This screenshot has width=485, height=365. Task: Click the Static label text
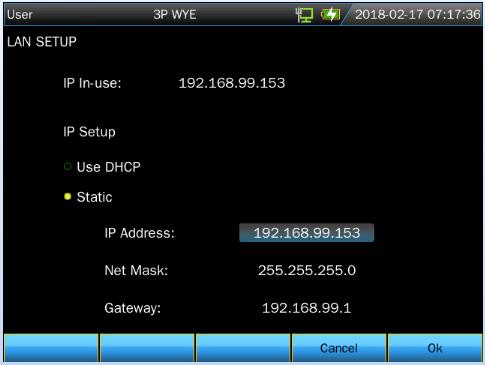coord(94,197)
